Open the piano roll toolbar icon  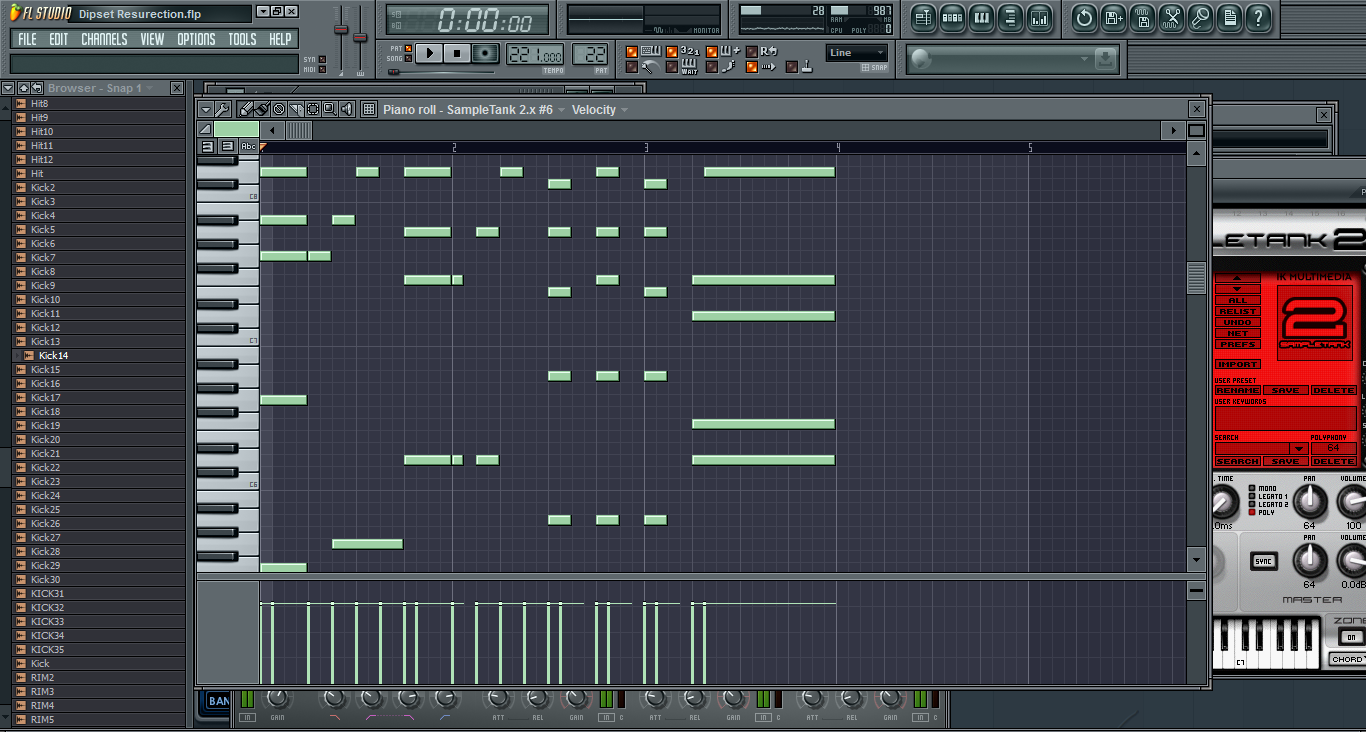[x=981, y=18]
